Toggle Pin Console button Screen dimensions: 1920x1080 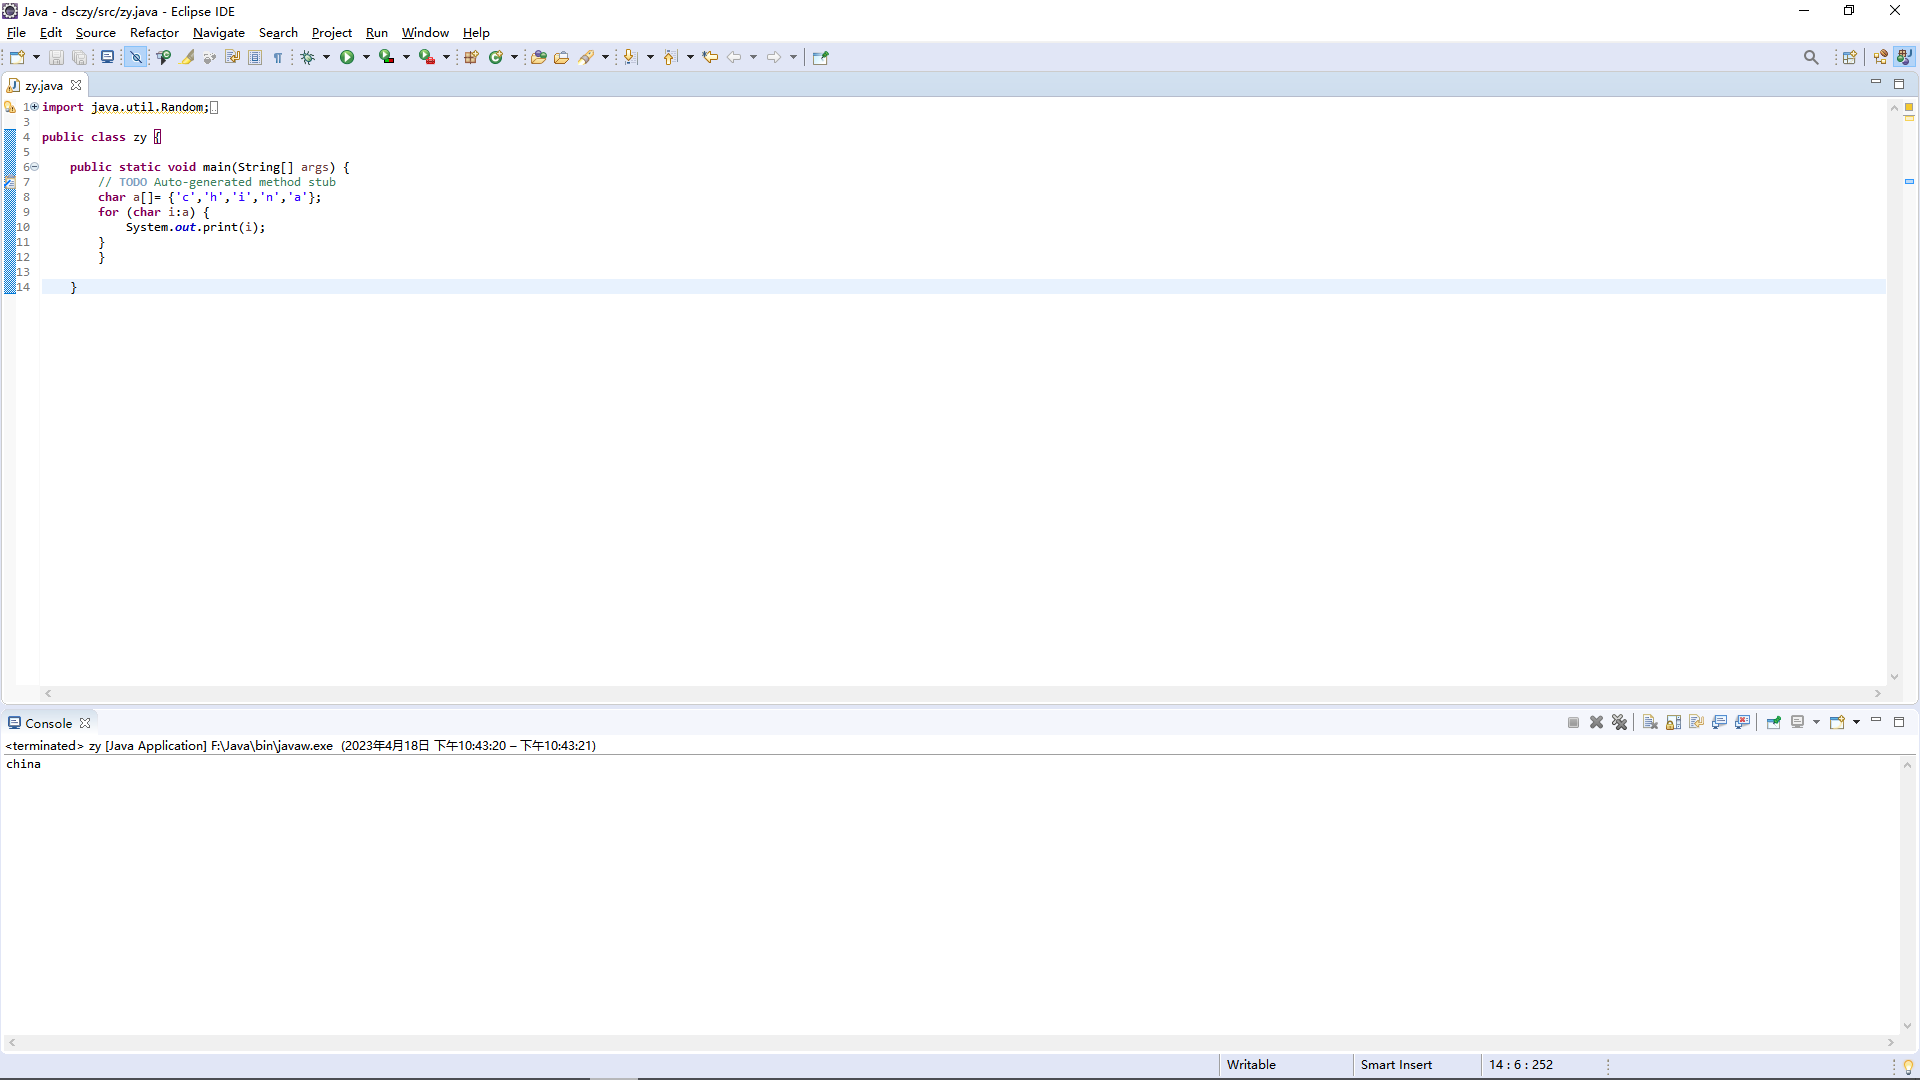[1773, 722]
